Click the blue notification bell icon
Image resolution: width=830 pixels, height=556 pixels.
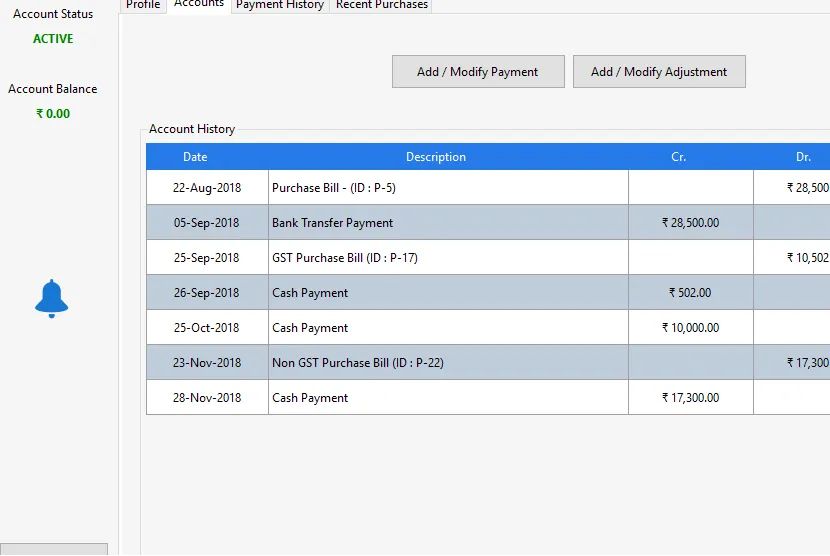click(52, 299)
